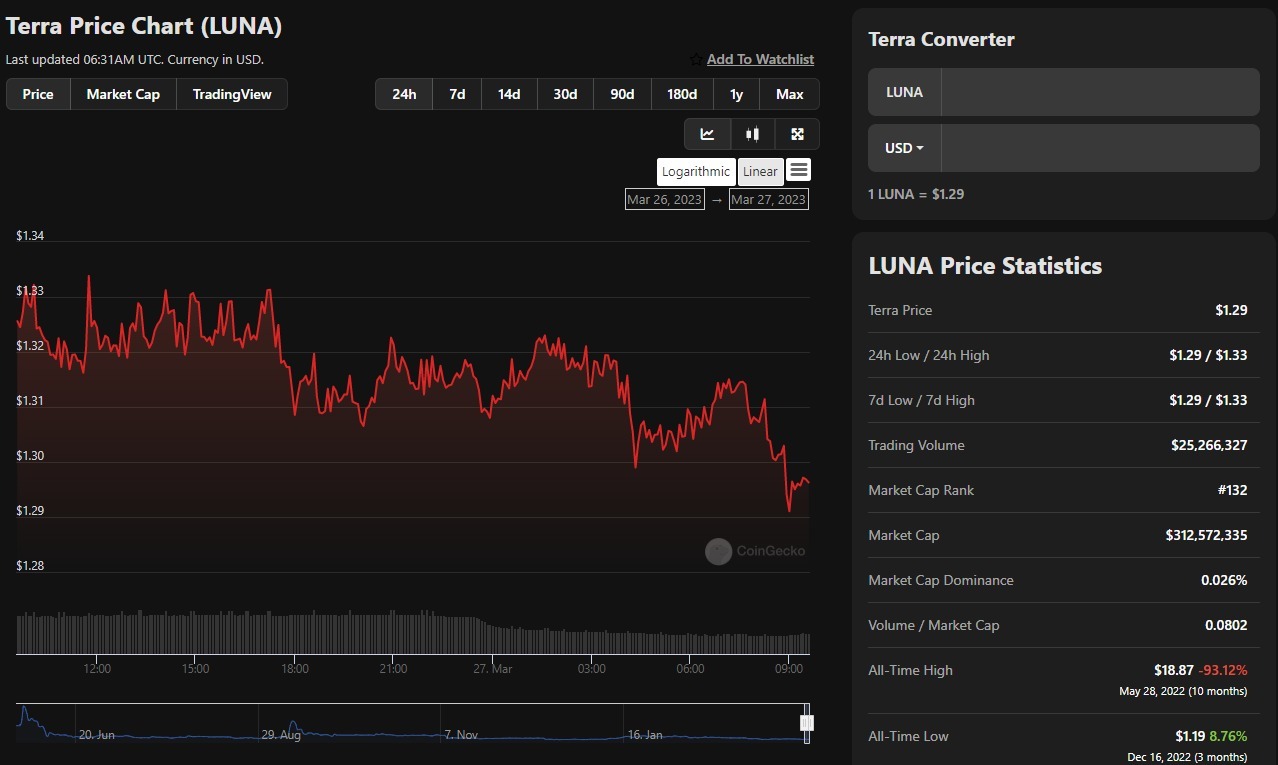Open the chart hamburger menu icon
This screenshot has width=1278, height=765.
[798, 170]
